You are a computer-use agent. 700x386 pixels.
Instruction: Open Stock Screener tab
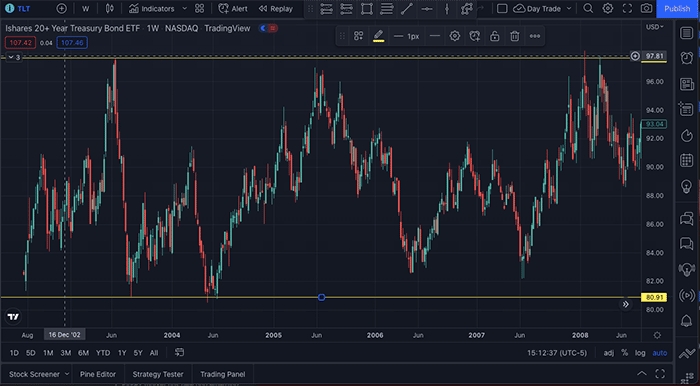click(x=34, y=374)
